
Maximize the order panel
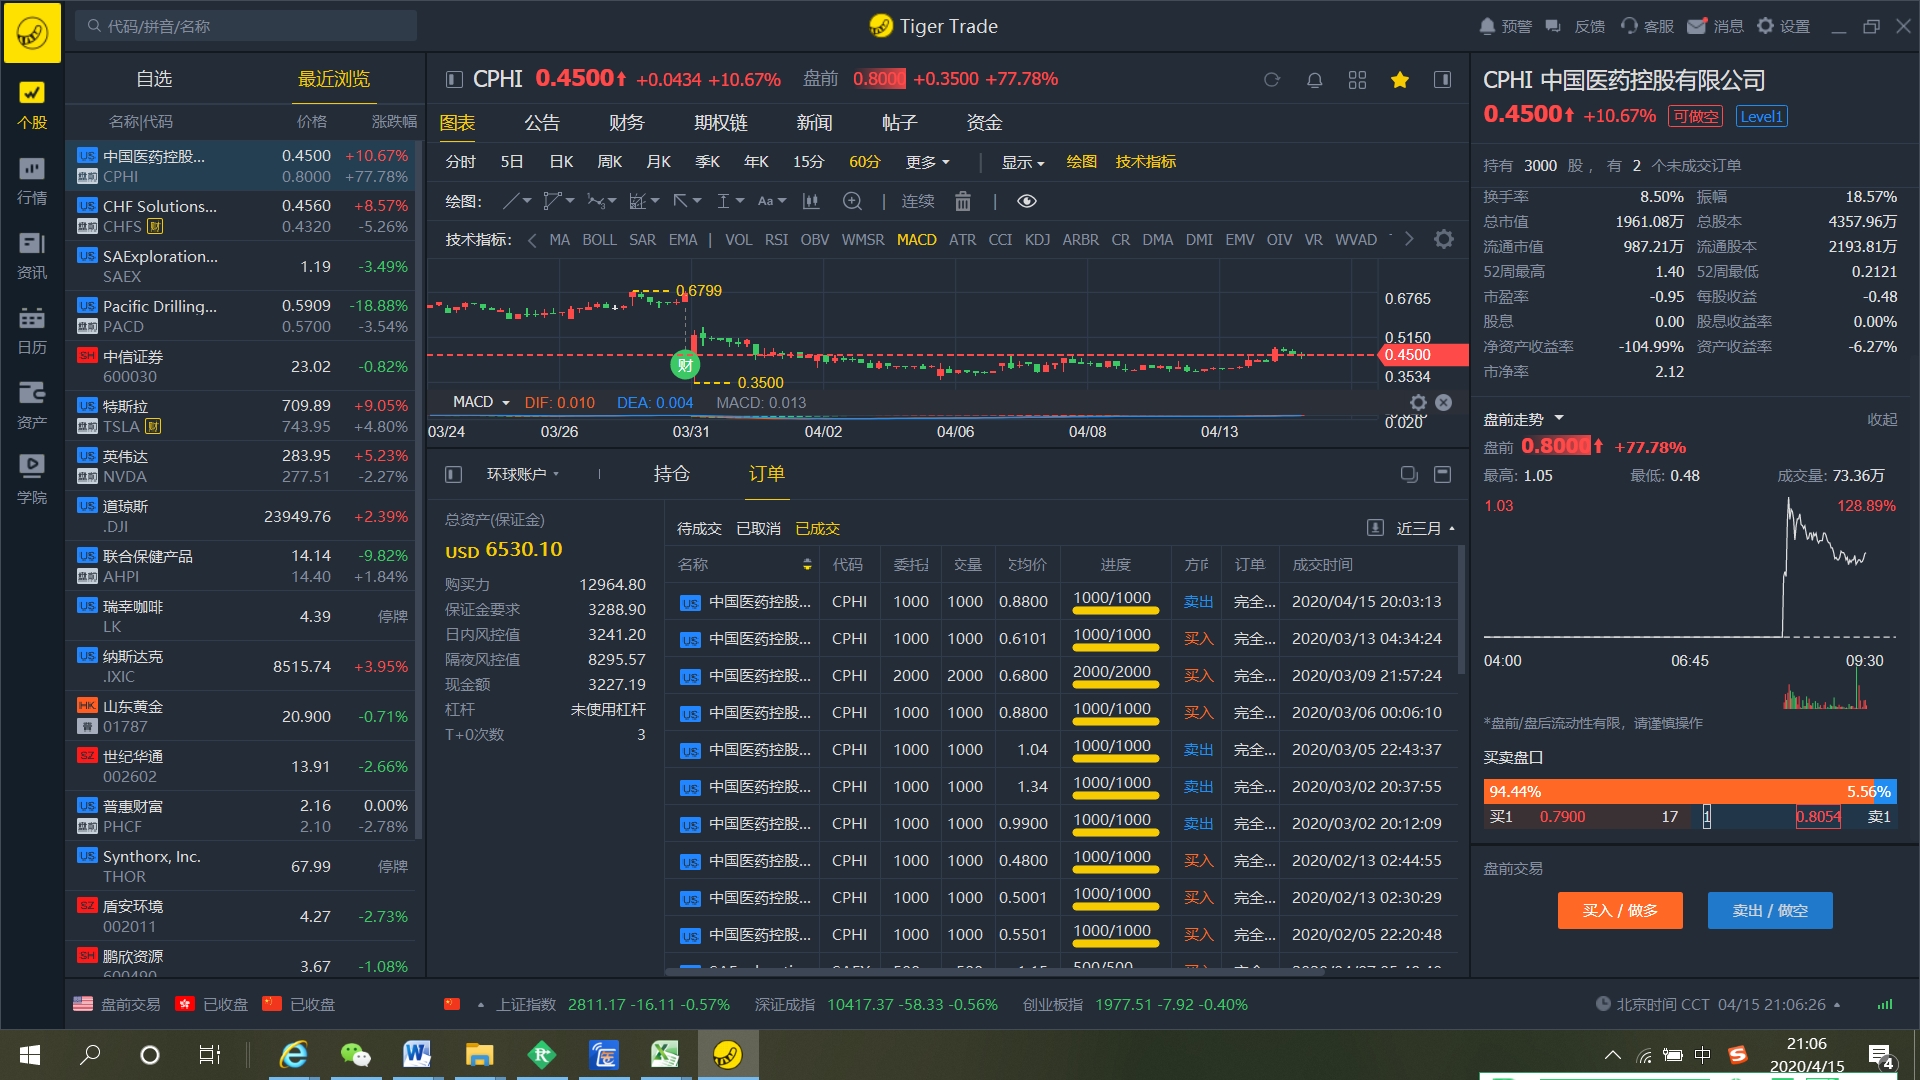[x=1442, y=474]
